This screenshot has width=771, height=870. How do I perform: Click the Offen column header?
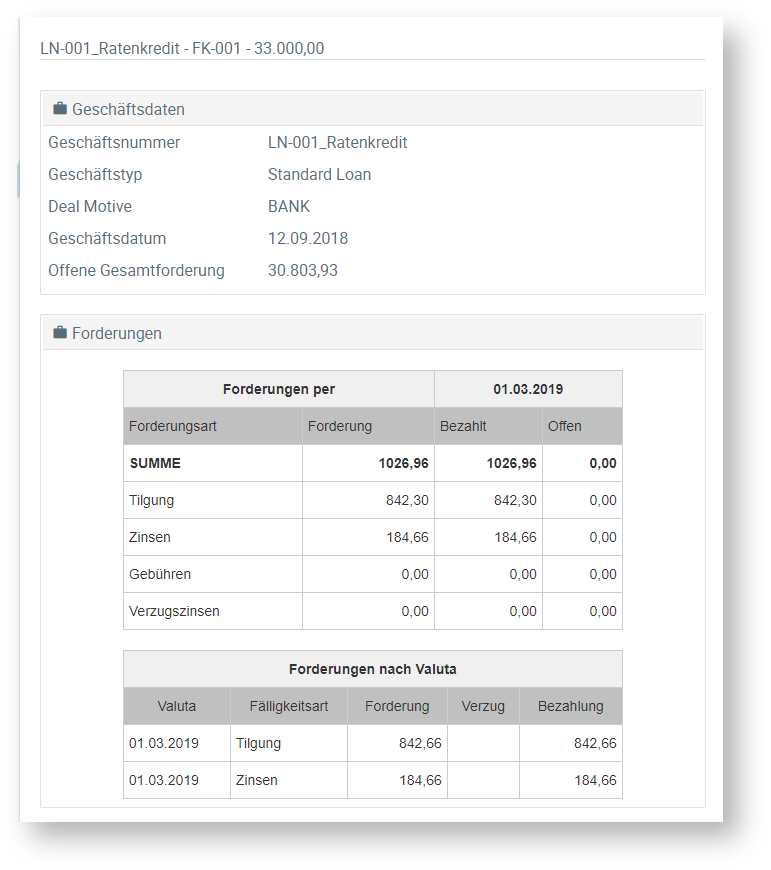(x=564, y=426)
